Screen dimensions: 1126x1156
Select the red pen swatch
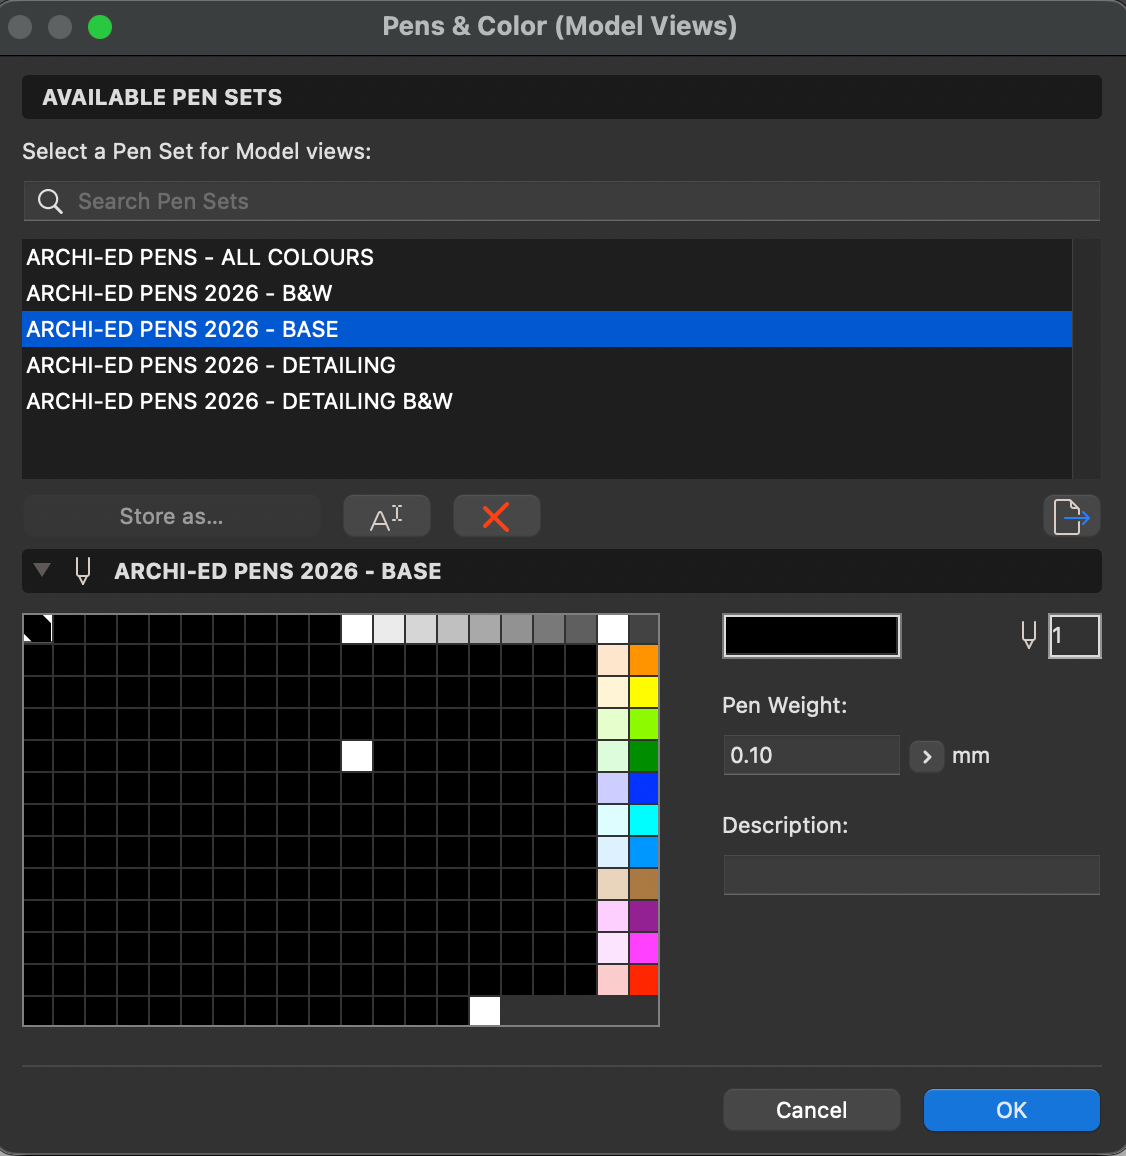643,980
